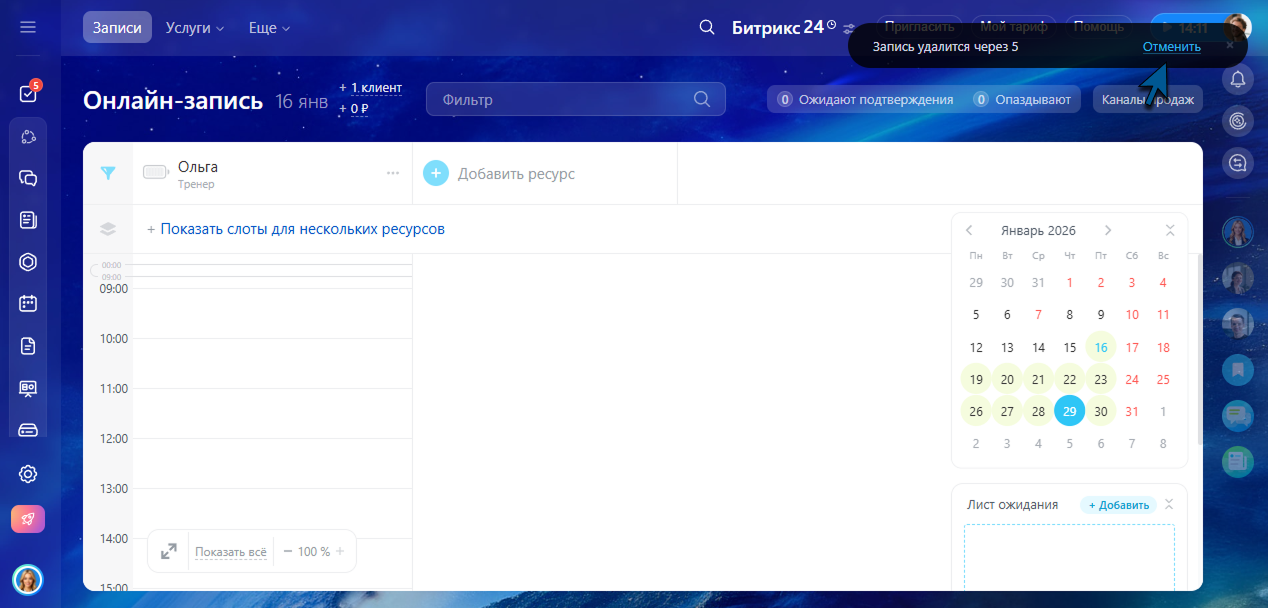Click the settings gear in sidebar
The image size is (1268, 608).
pyautogui.click(x=28, y=474)
